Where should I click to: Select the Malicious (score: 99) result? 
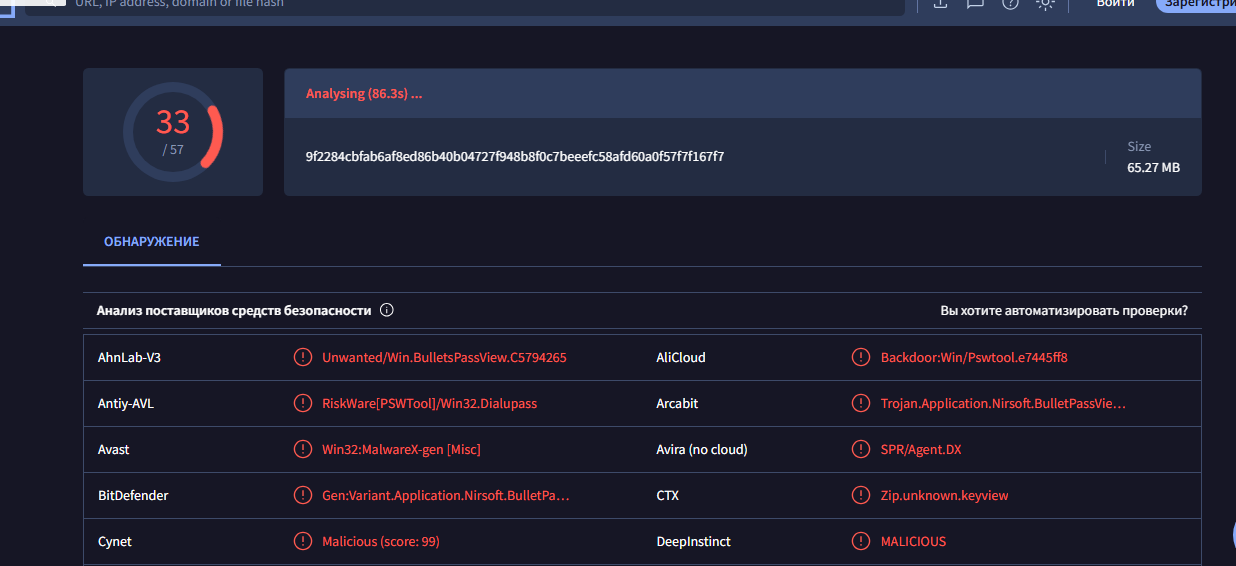point(381,541)
